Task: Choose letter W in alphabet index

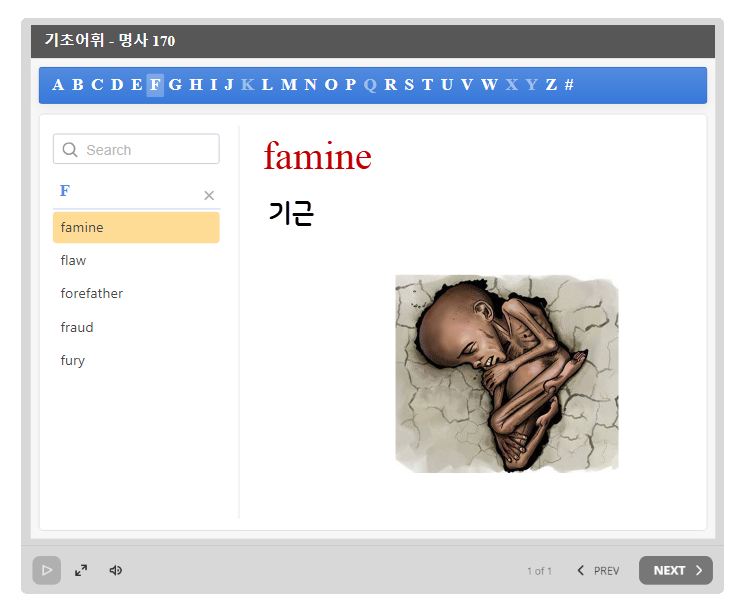Action: click(x=489, y=85)
